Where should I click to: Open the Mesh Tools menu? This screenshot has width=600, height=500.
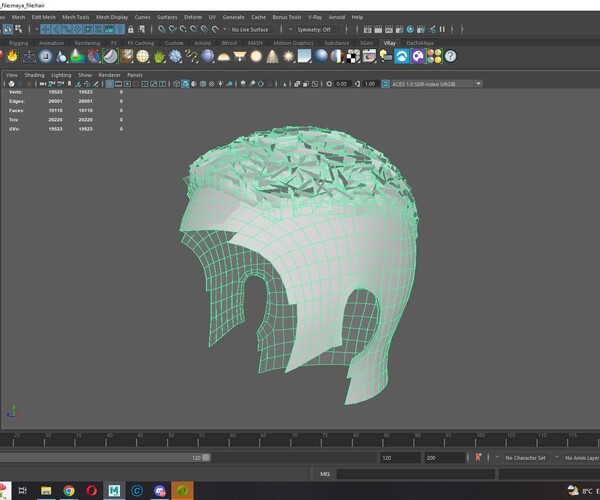coord(76,17)
